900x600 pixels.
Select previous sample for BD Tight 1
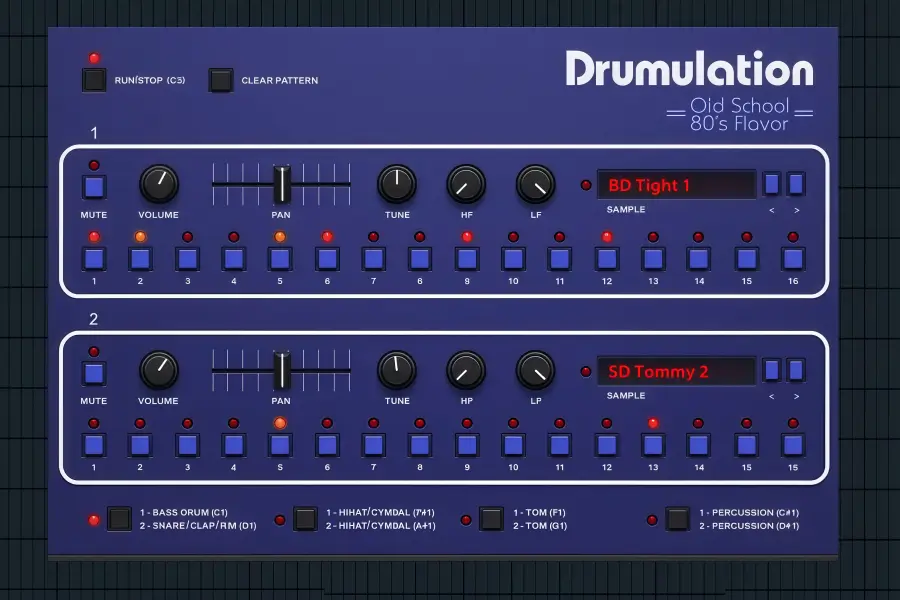click(x=772, y=184)
